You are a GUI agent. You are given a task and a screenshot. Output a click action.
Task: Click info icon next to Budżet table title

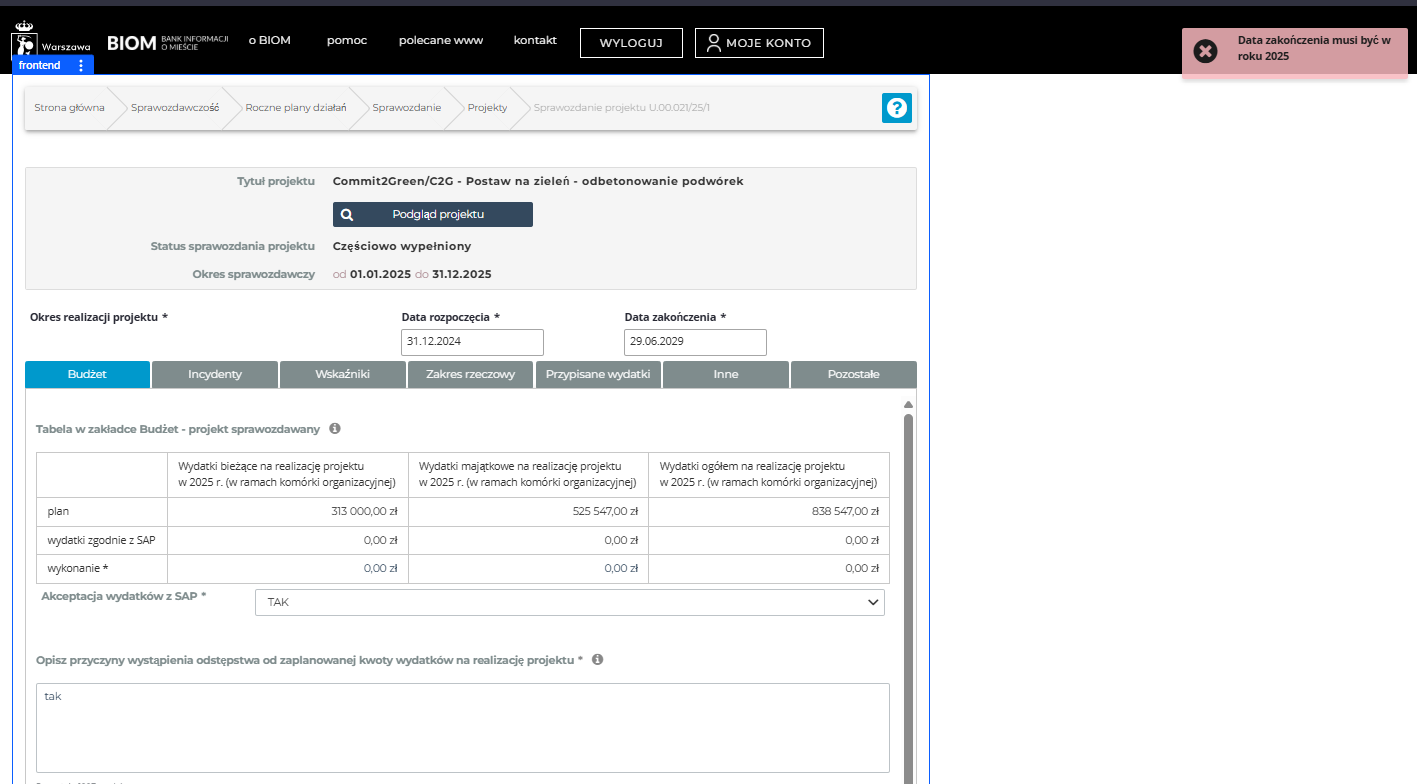tap(335, 428)
